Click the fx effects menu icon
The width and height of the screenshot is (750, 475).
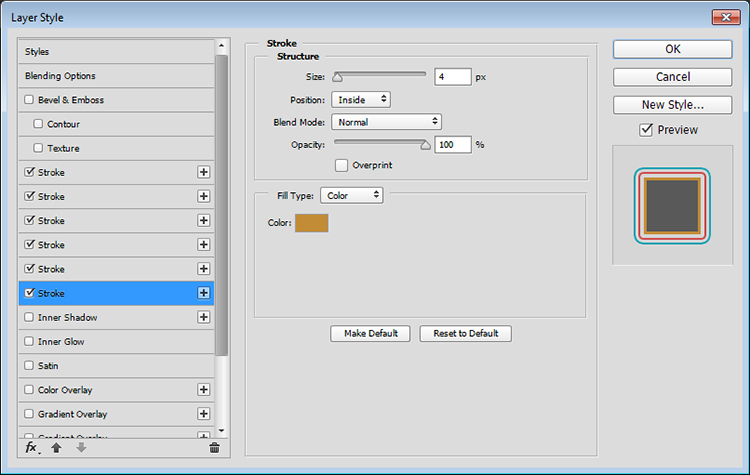click(32, 449)
